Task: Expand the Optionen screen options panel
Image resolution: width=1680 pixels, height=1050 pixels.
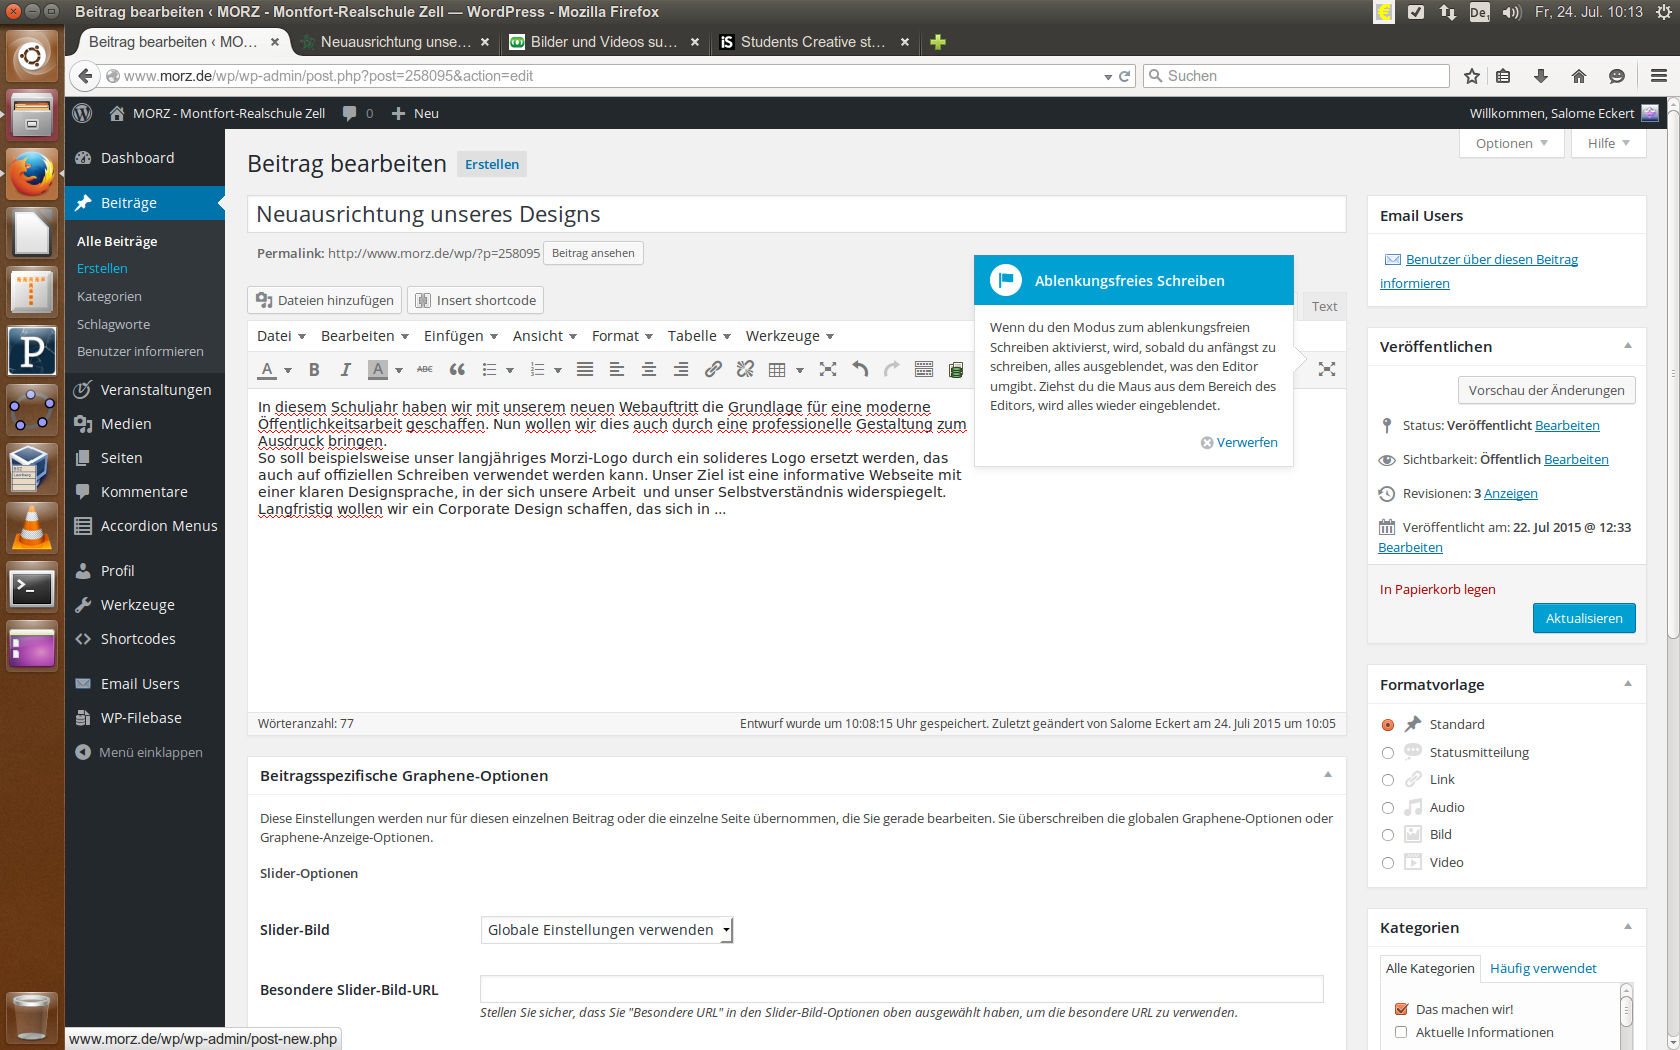Action: [1511, 144]
